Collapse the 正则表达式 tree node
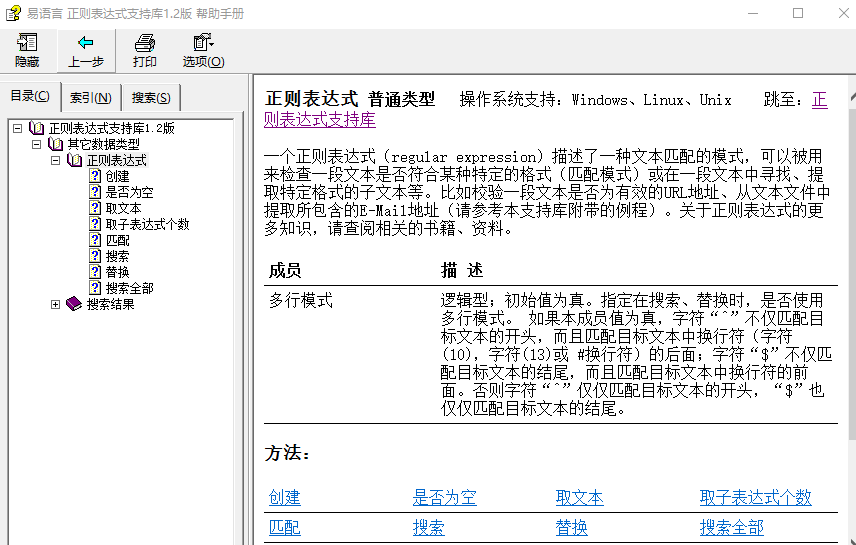The image size is (856, 545). coord(56,160)
